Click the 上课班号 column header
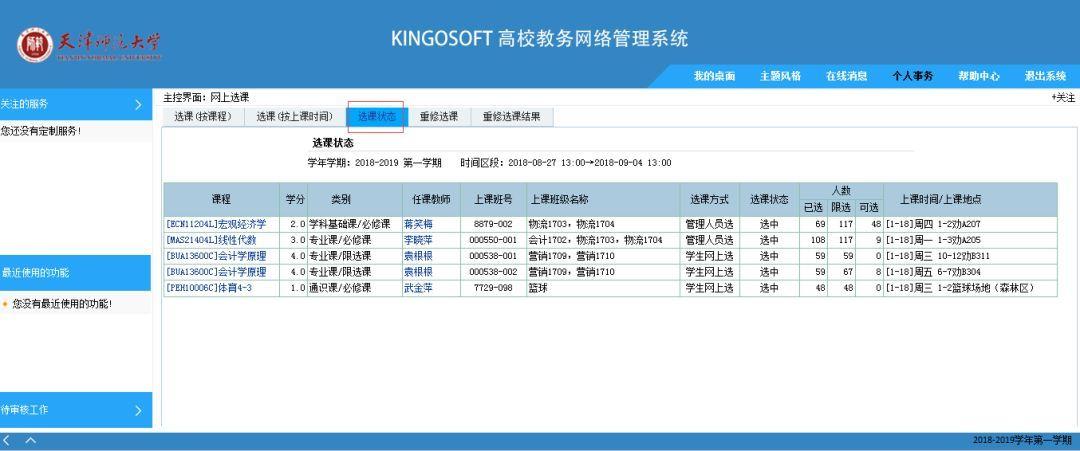Viewport: 1080px width, 451px height. (493, 200)
